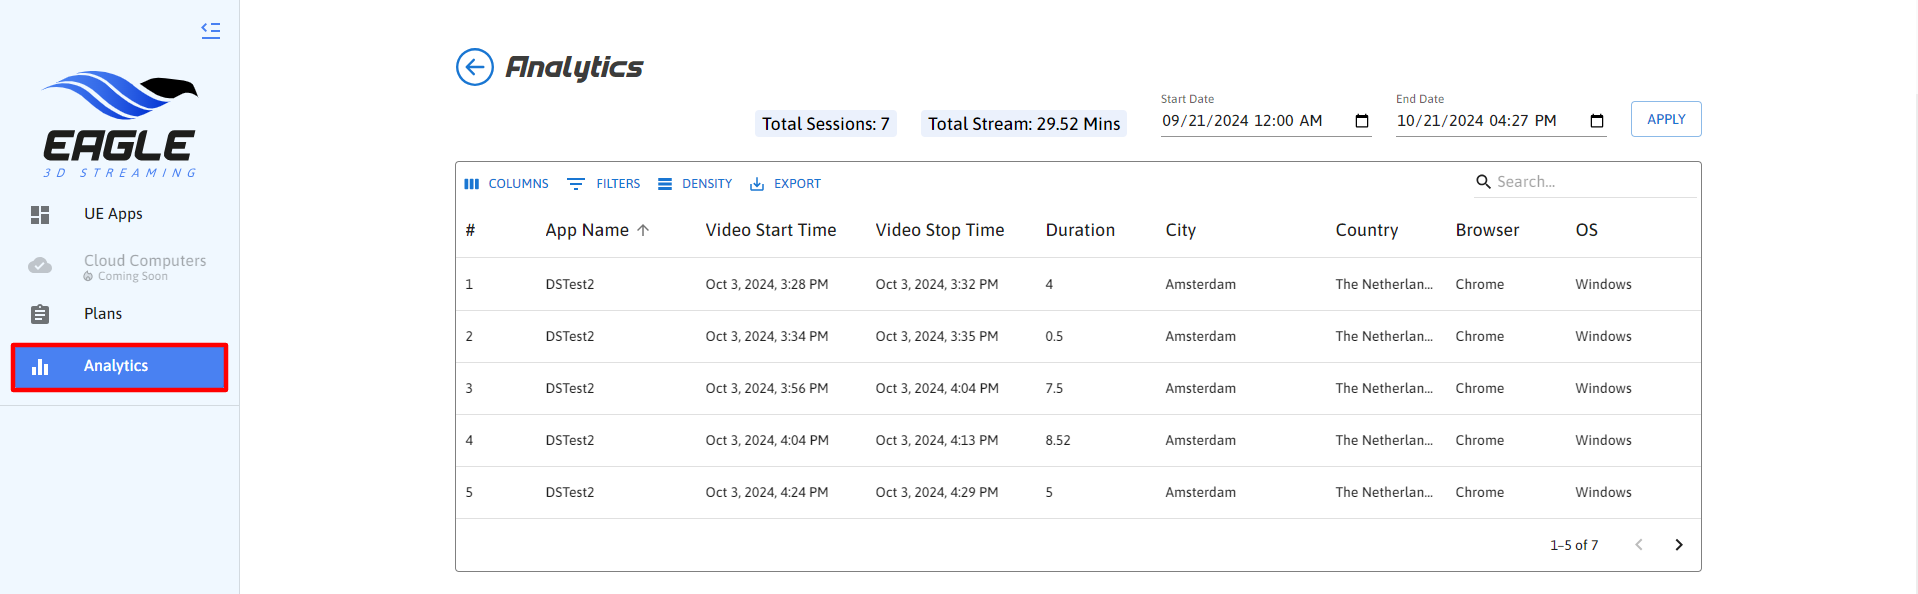Click the Start Date input field

pyautogui.click(x=1250, y=121)
